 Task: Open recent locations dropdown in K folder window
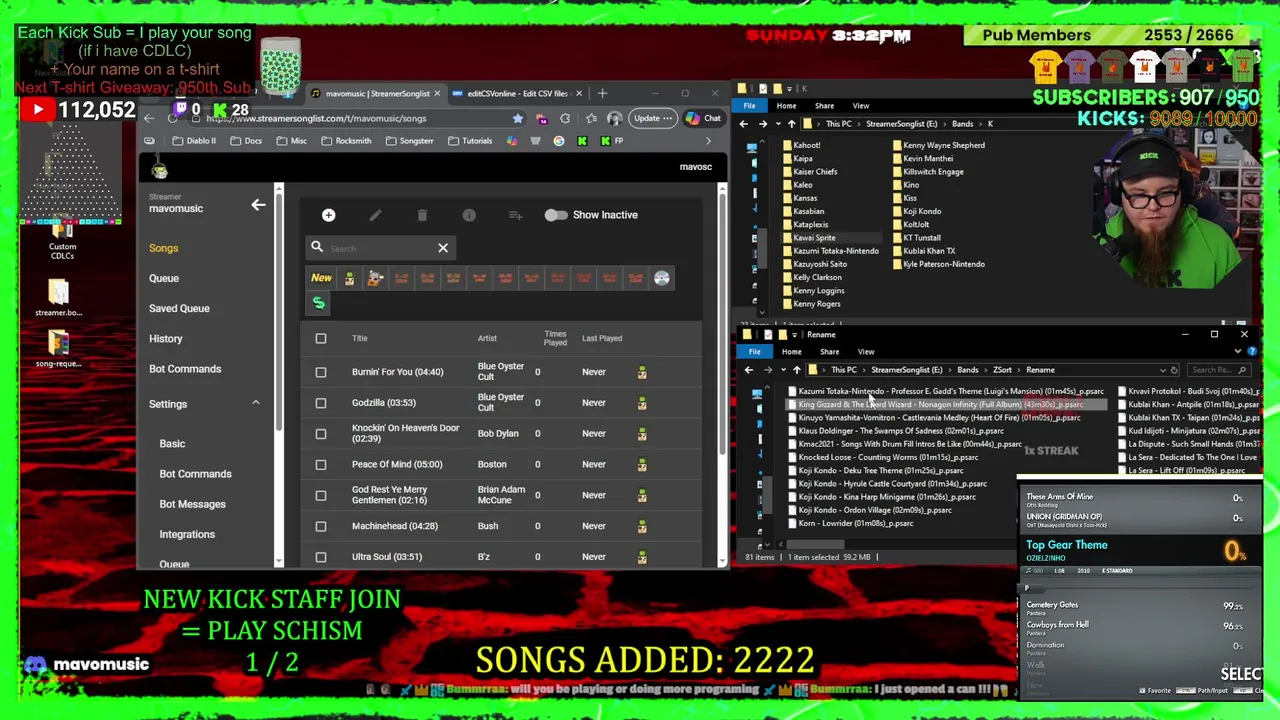coord(777,124)
